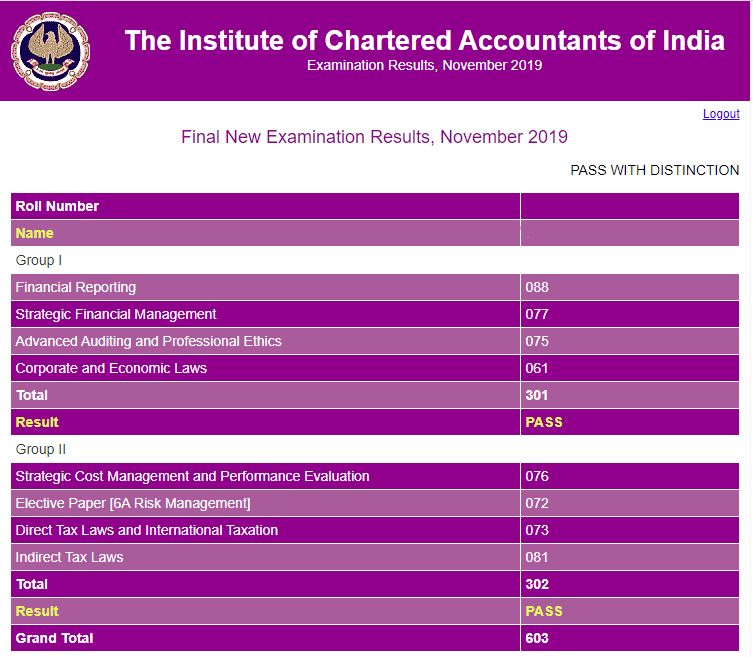
Task: Click the Group II total value 302
Action: (537, 584)
